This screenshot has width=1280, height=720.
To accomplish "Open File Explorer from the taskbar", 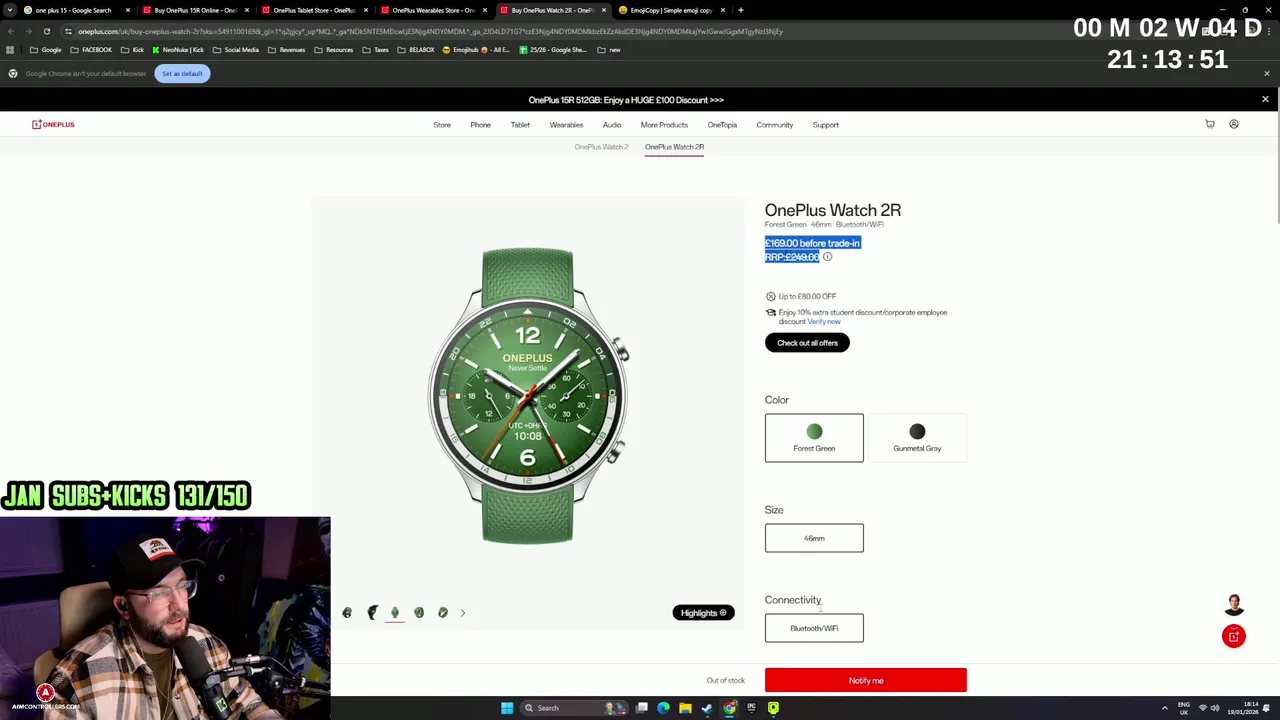I will (685, 708).
